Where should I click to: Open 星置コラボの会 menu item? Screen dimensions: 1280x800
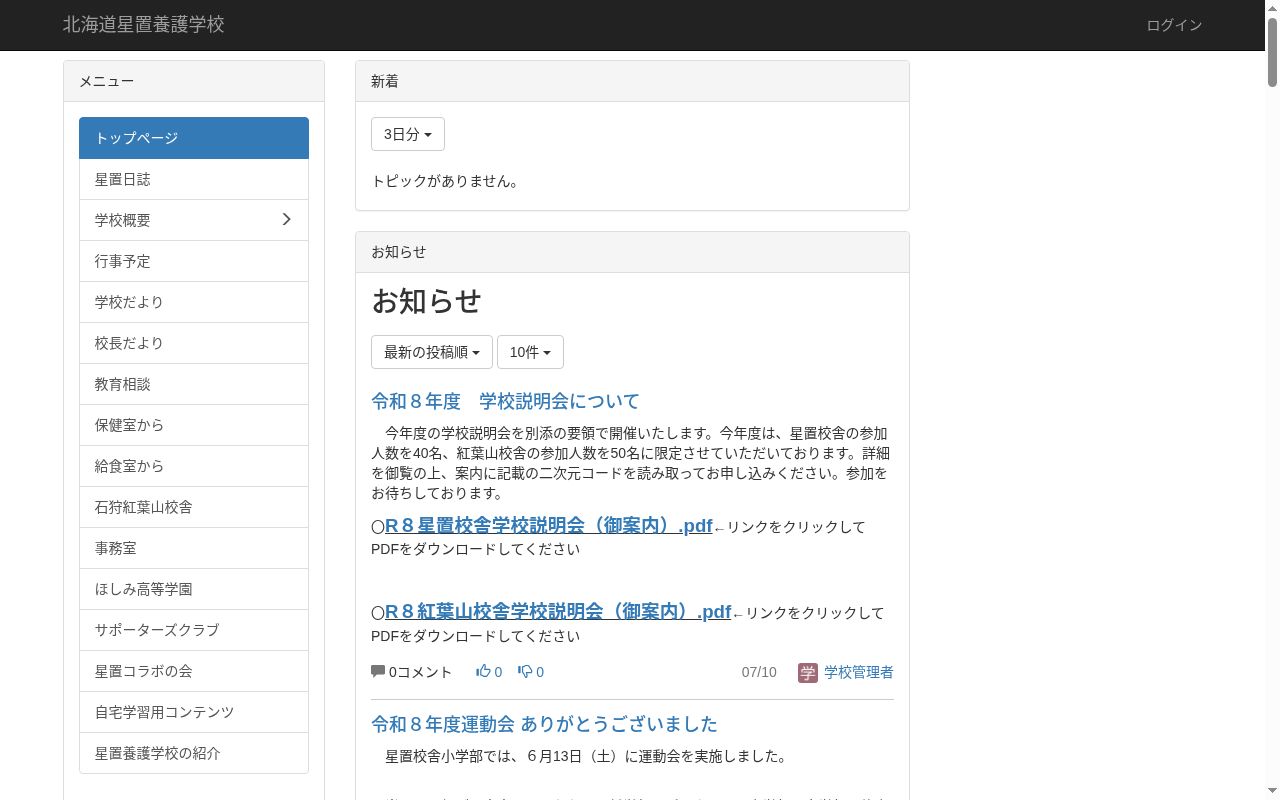point(194,671)
